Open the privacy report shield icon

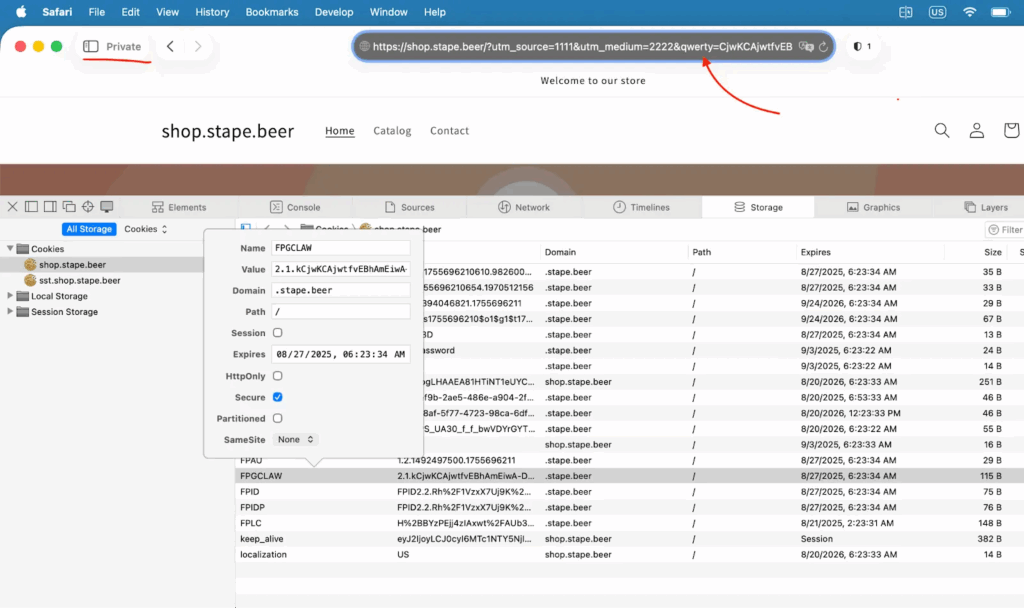point(857,47)
